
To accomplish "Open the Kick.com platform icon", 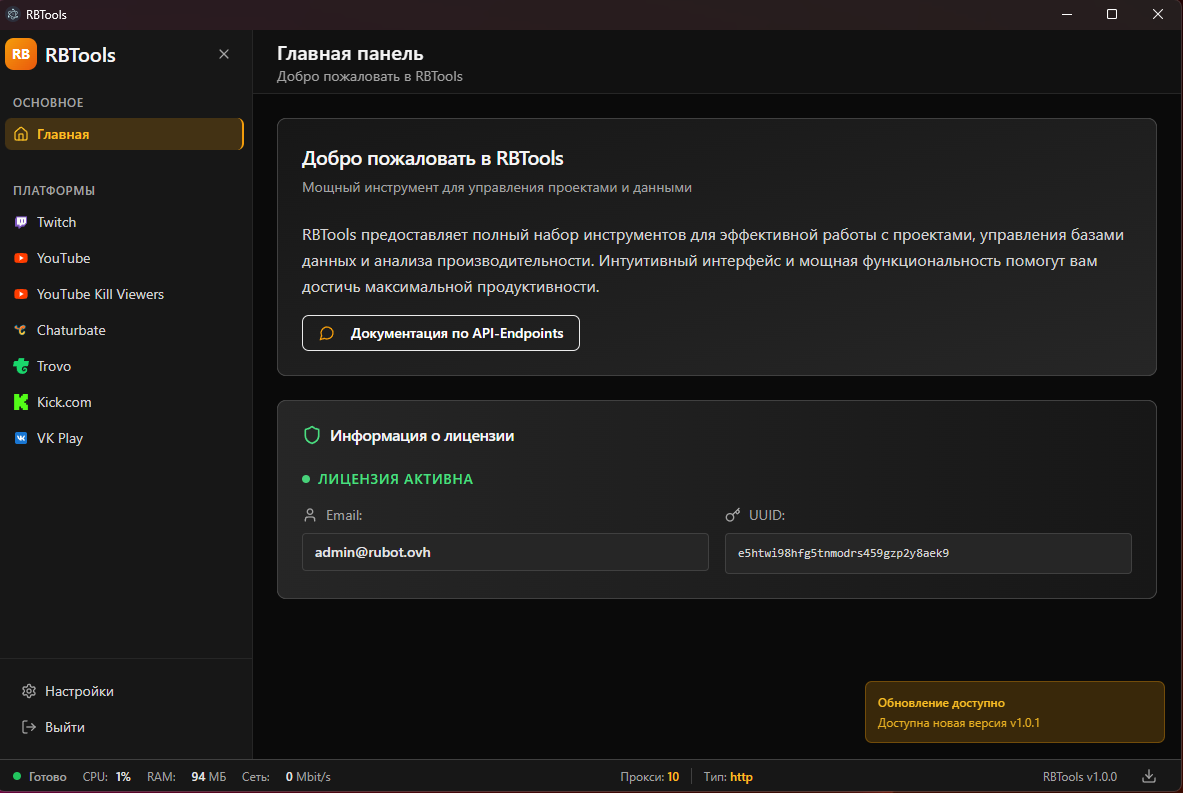I will [21, 402].
